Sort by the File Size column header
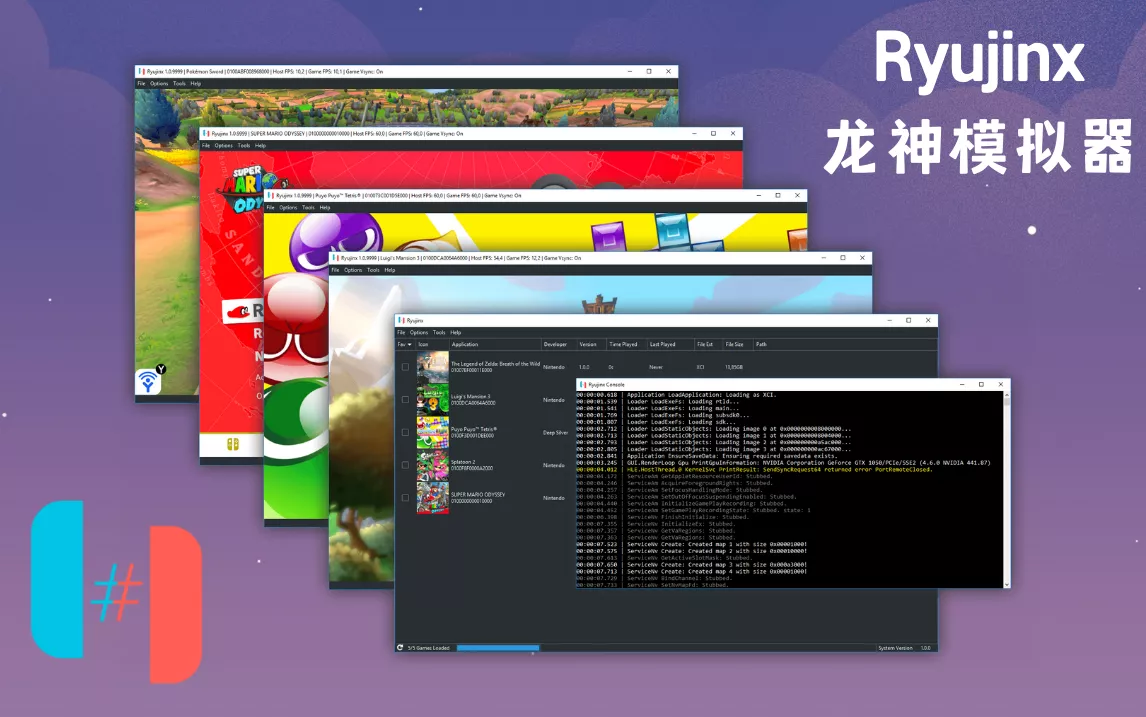 737,344
